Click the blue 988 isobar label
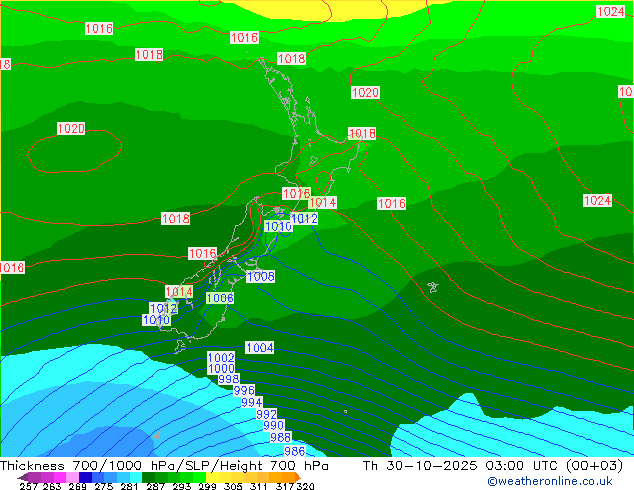This screenshot has width=634, height=490. [x=281, y=437]
